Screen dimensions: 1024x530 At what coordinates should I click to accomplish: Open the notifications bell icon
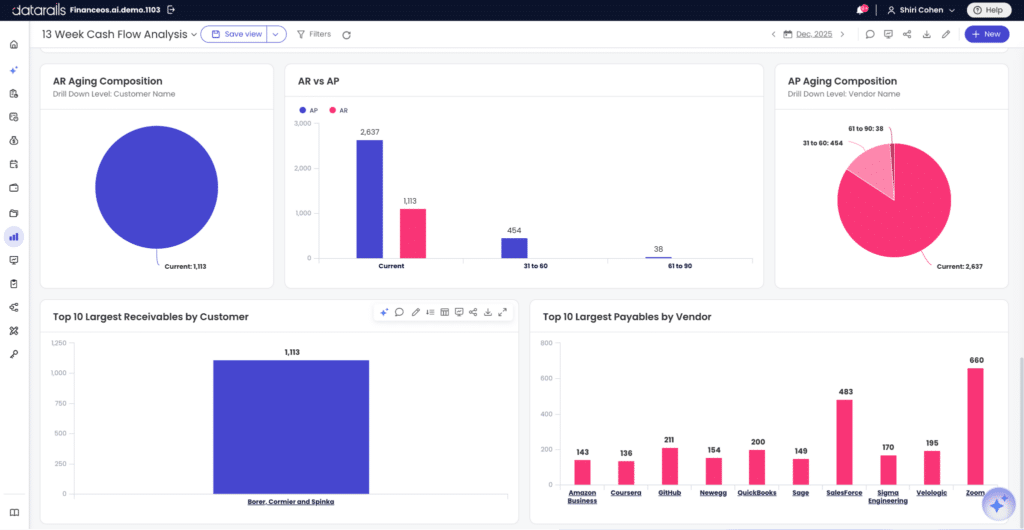pos(859,10)
